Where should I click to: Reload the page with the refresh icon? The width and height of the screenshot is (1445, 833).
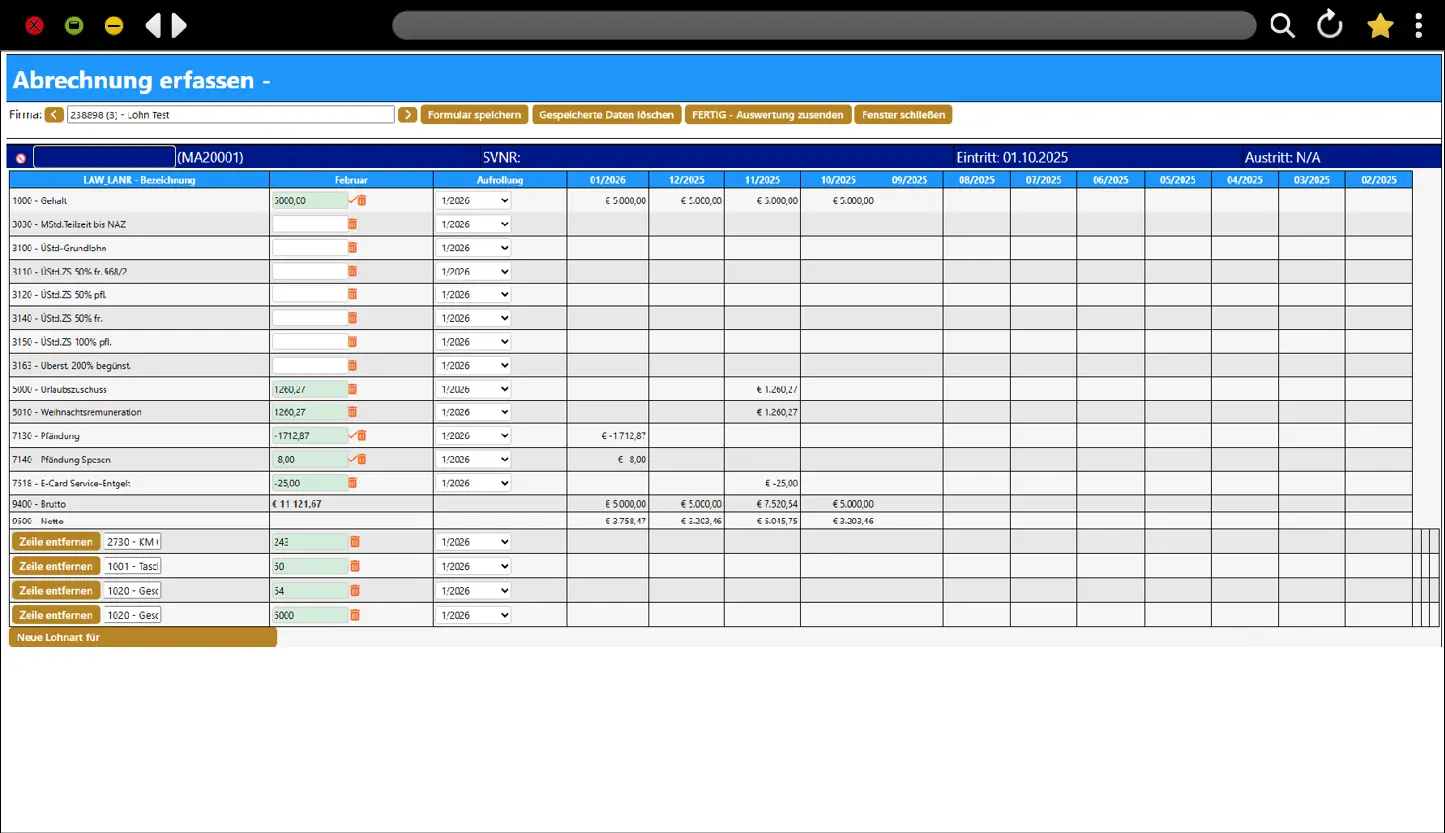point(1330,25)
